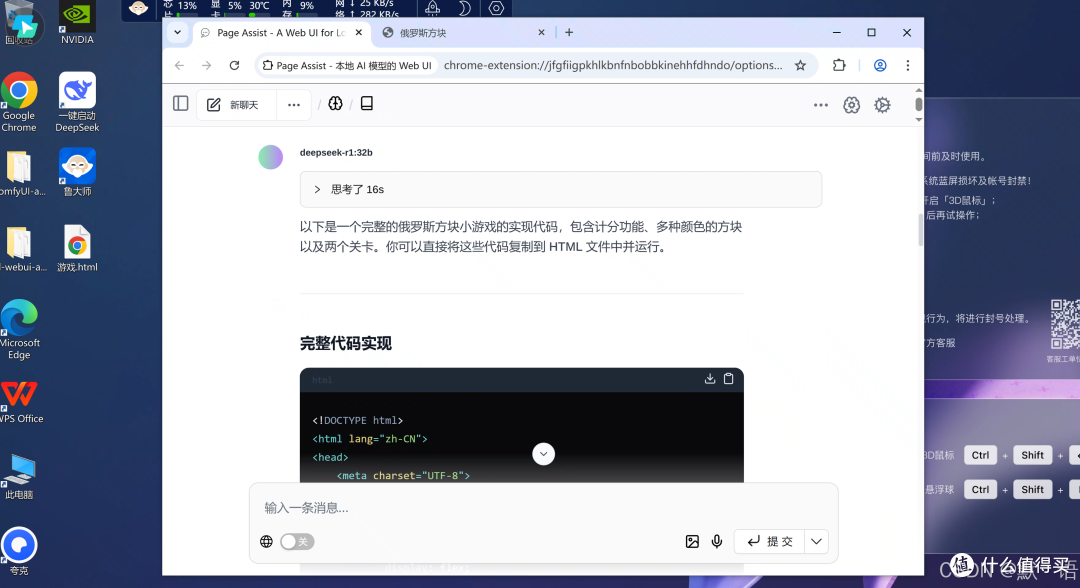Open 一键启动 DeepSeek desktop shortcut
Screen dimensions: 1080x588
tap(77, 102)
